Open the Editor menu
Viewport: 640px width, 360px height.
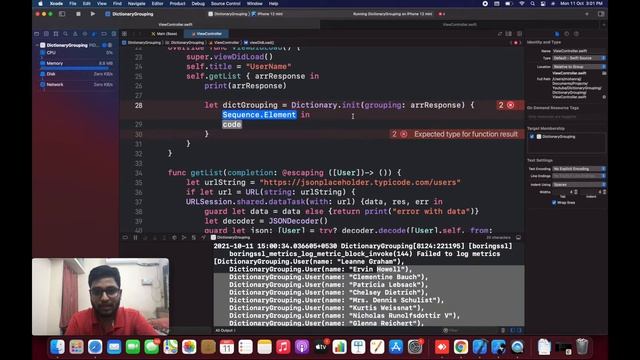tap(157, 4)
